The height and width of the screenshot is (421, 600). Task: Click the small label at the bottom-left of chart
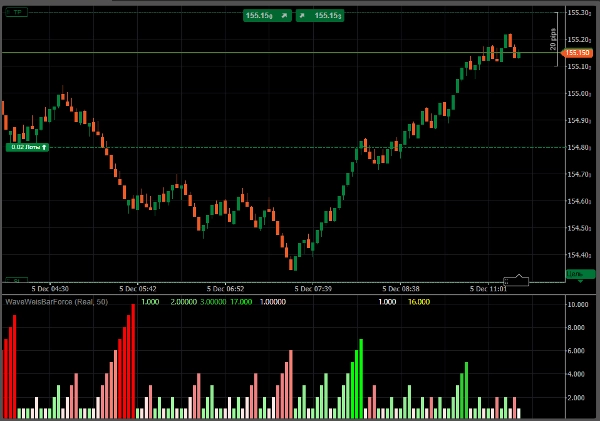click(x=15, y=280)
